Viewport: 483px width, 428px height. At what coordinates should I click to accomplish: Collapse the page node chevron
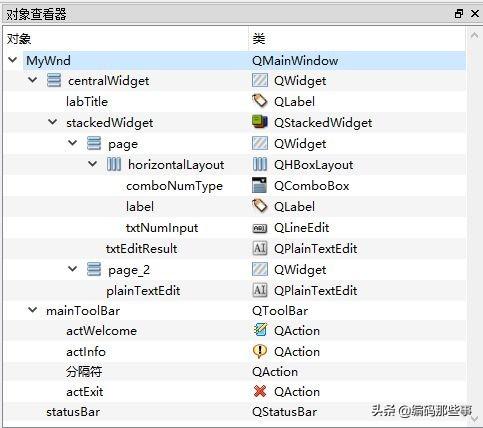73,143
